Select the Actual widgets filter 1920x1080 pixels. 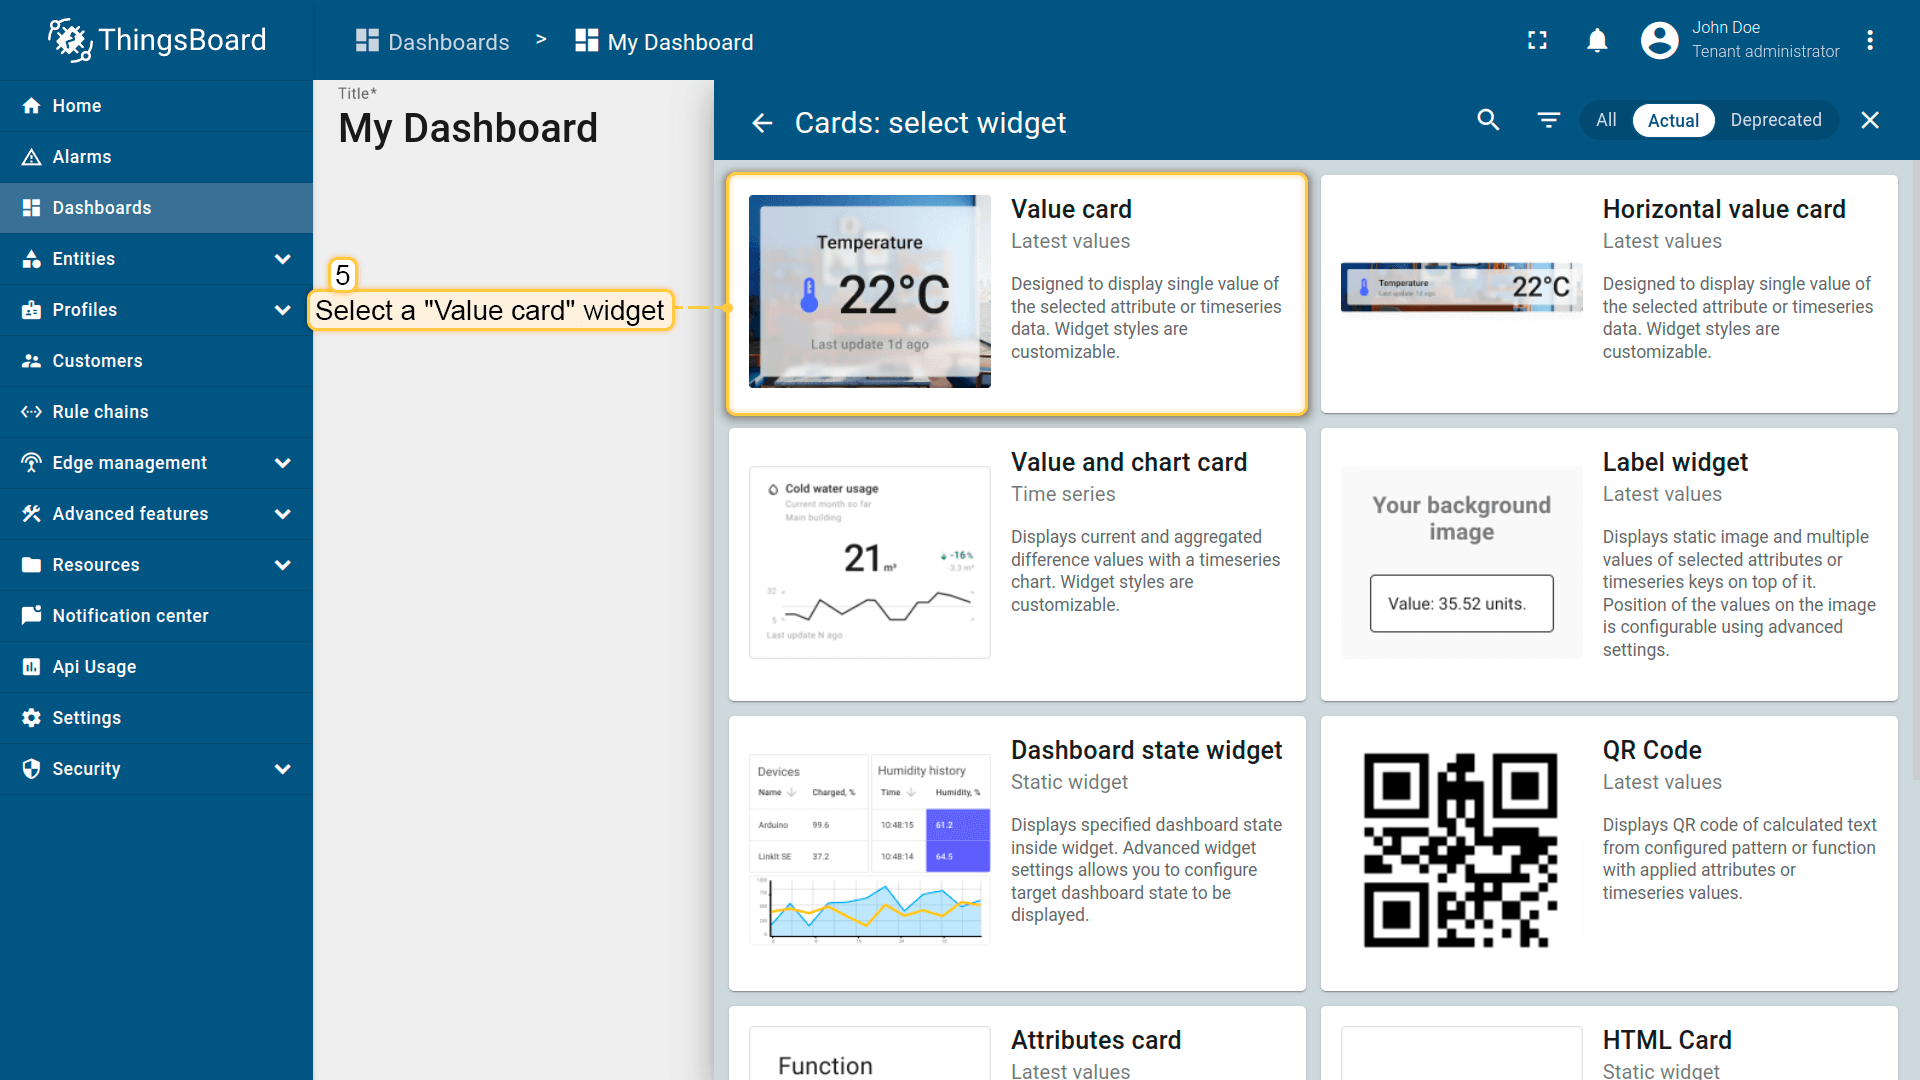(x=1673, y=120)
